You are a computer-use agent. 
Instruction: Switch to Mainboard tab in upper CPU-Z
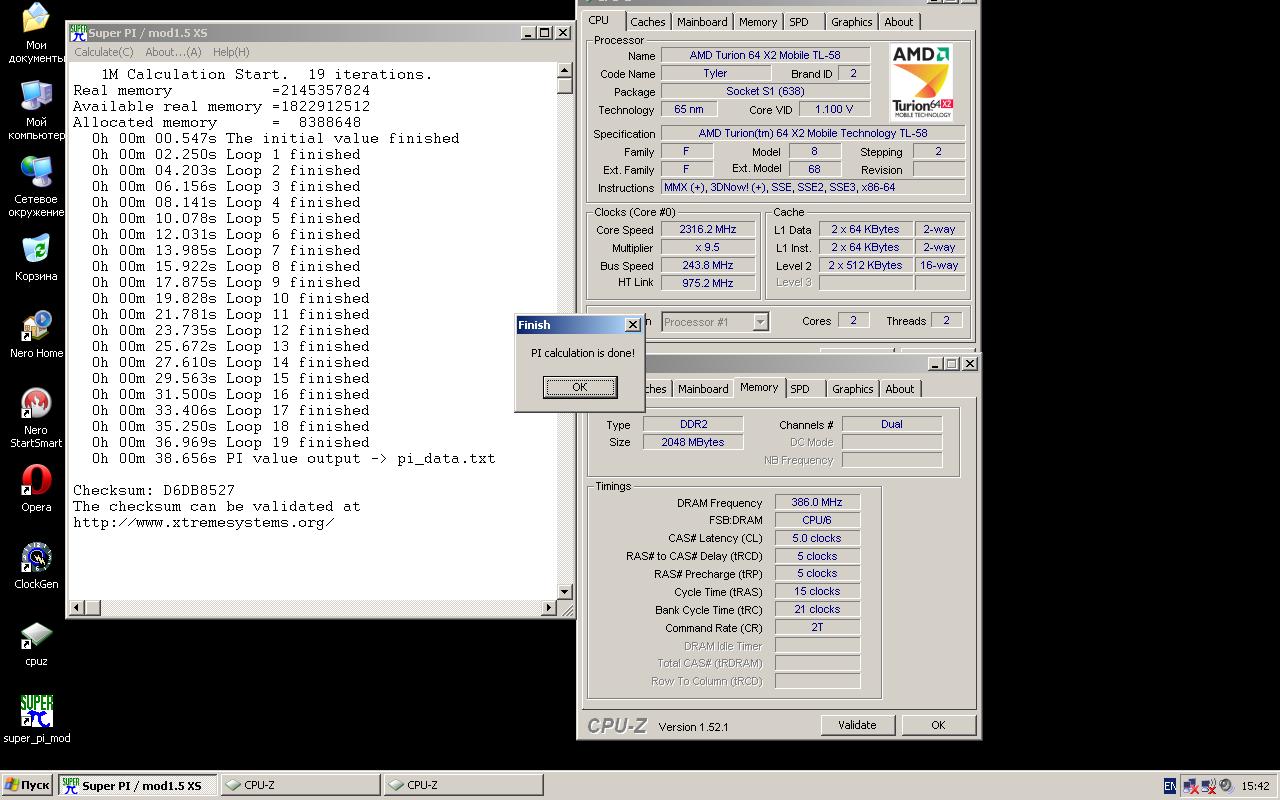tap(702, 22)
